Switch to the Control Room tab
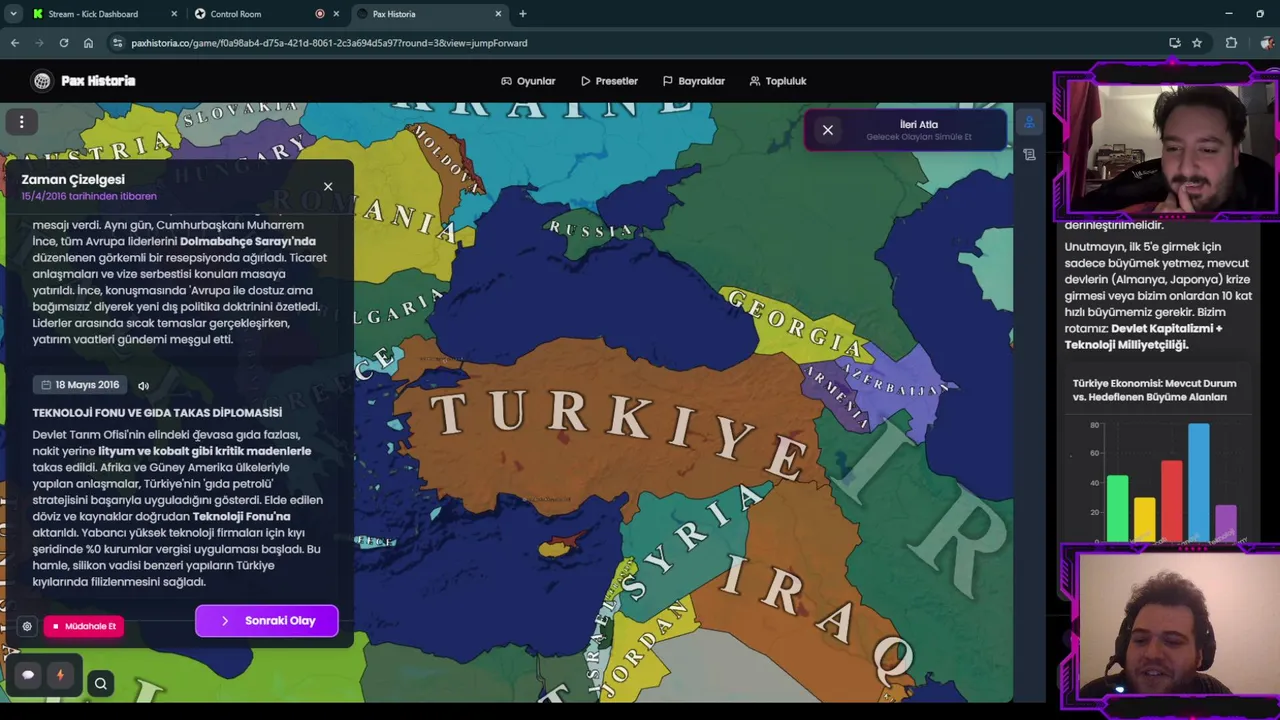 (235, 14)
